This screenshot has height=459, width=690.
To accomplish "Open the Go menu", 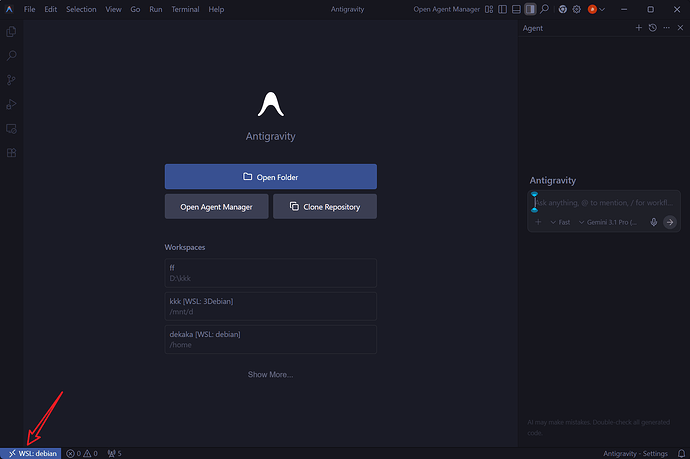I will click(x=135, y=9).
